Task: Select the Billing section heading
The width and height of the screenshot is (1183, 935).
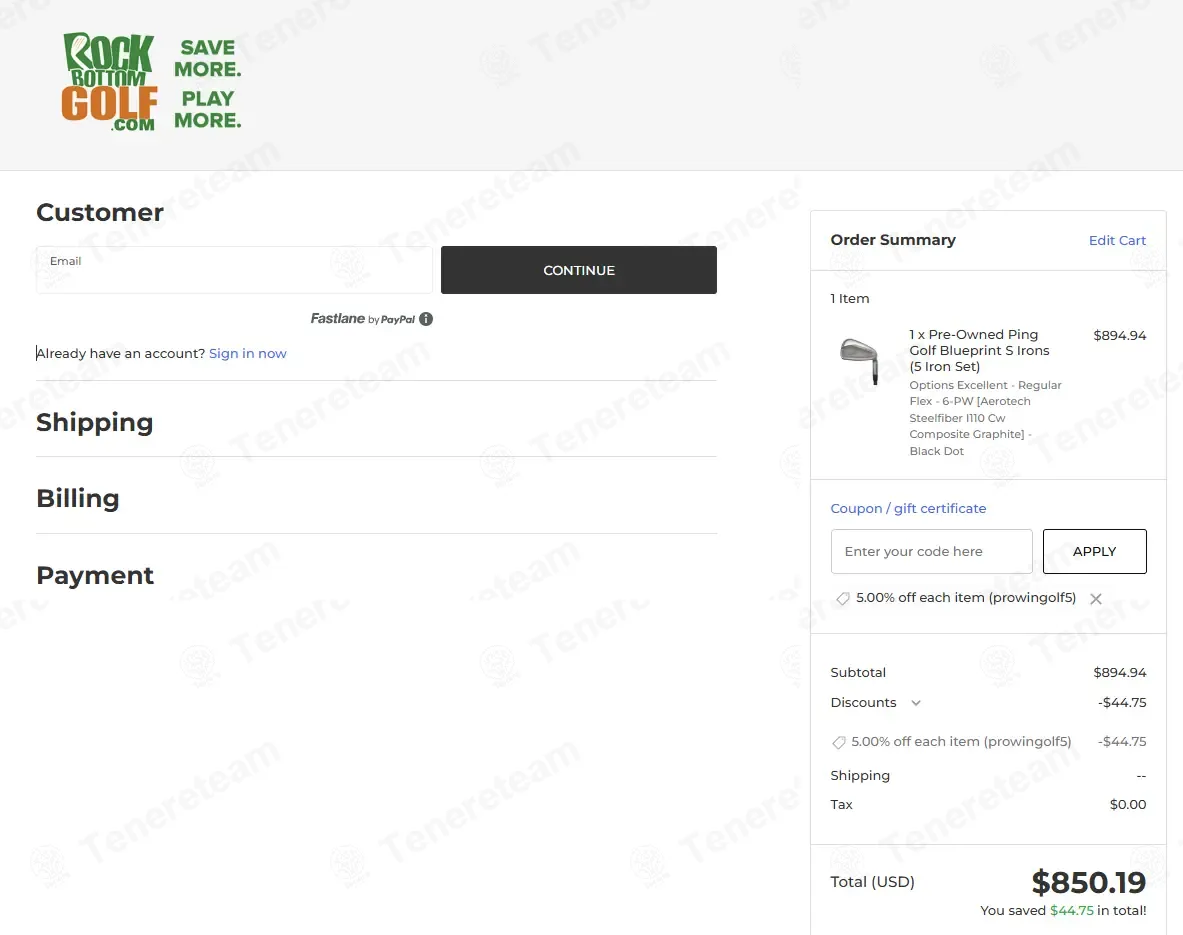Action: point(78,498)
